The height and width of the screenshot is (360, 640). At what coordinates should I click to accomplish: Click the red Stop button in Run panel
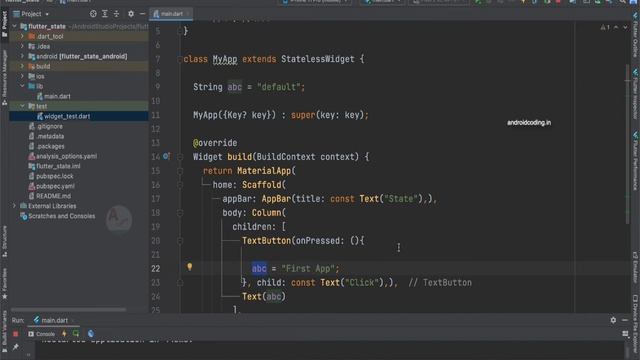point(16,334)
